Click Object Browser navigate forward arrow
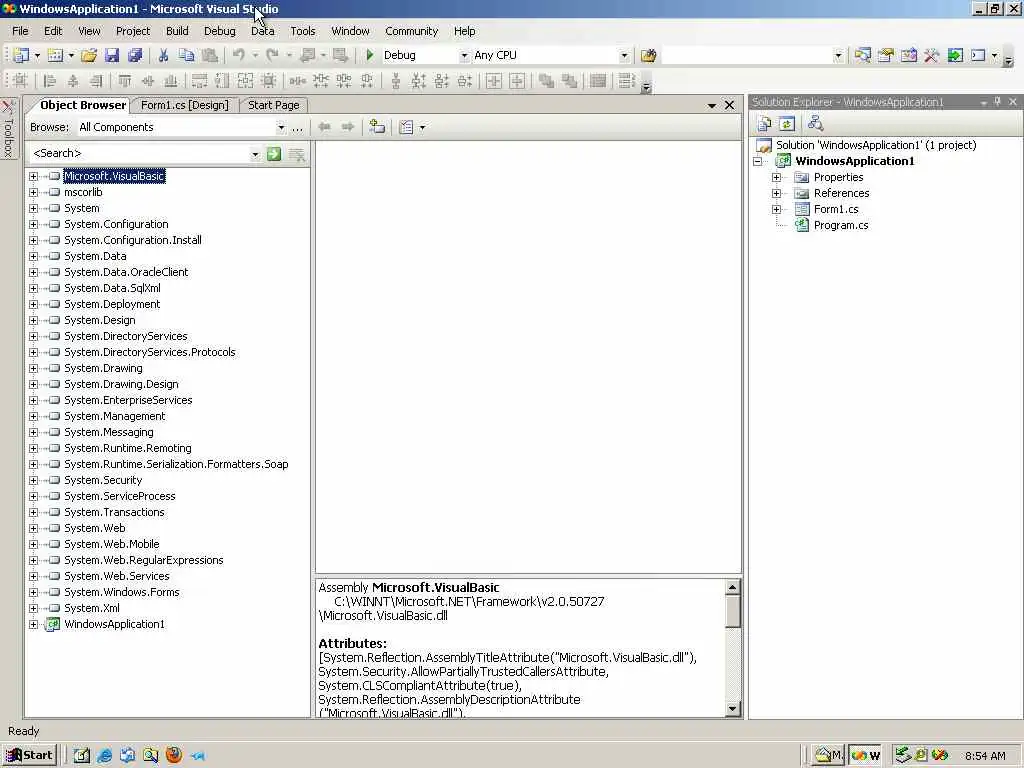The image size is (1024, 768). click(347, 127)
